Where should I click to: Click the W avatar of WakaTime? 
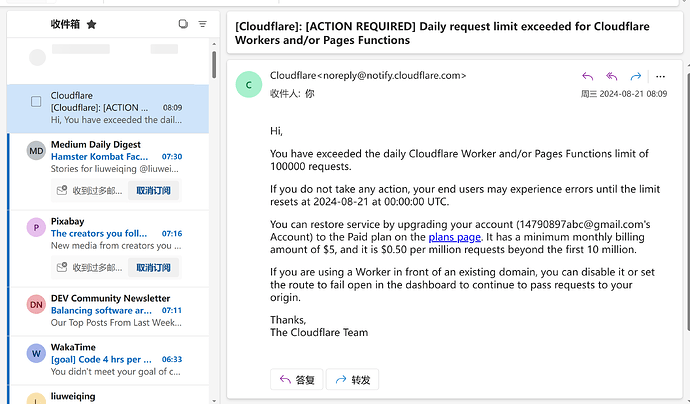36,353
